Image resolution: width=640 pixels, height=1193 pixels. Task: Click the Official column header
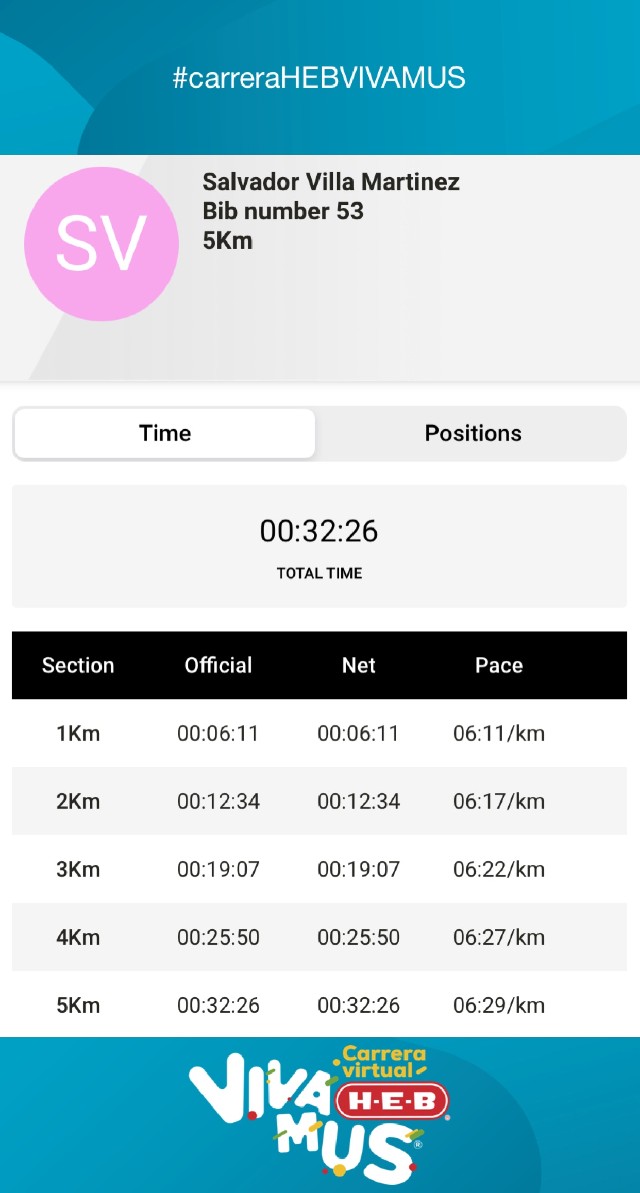tap(218, 665)
